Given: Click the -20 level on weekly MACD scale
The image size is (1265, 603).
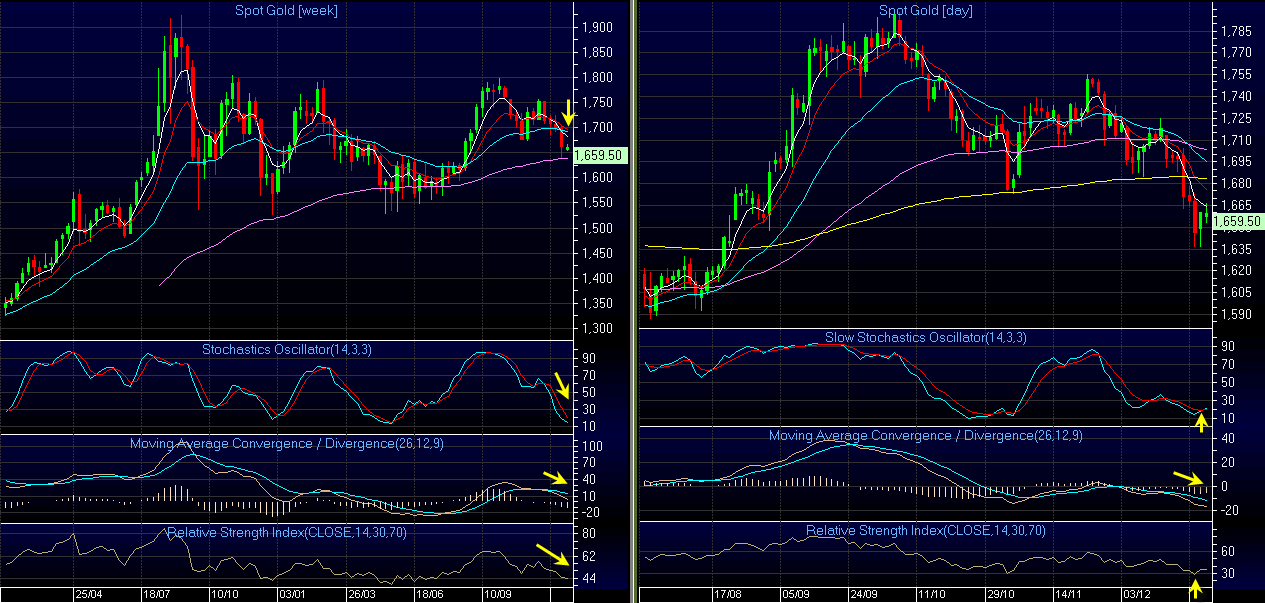Looking at the screenshot, I should point(592,512).
